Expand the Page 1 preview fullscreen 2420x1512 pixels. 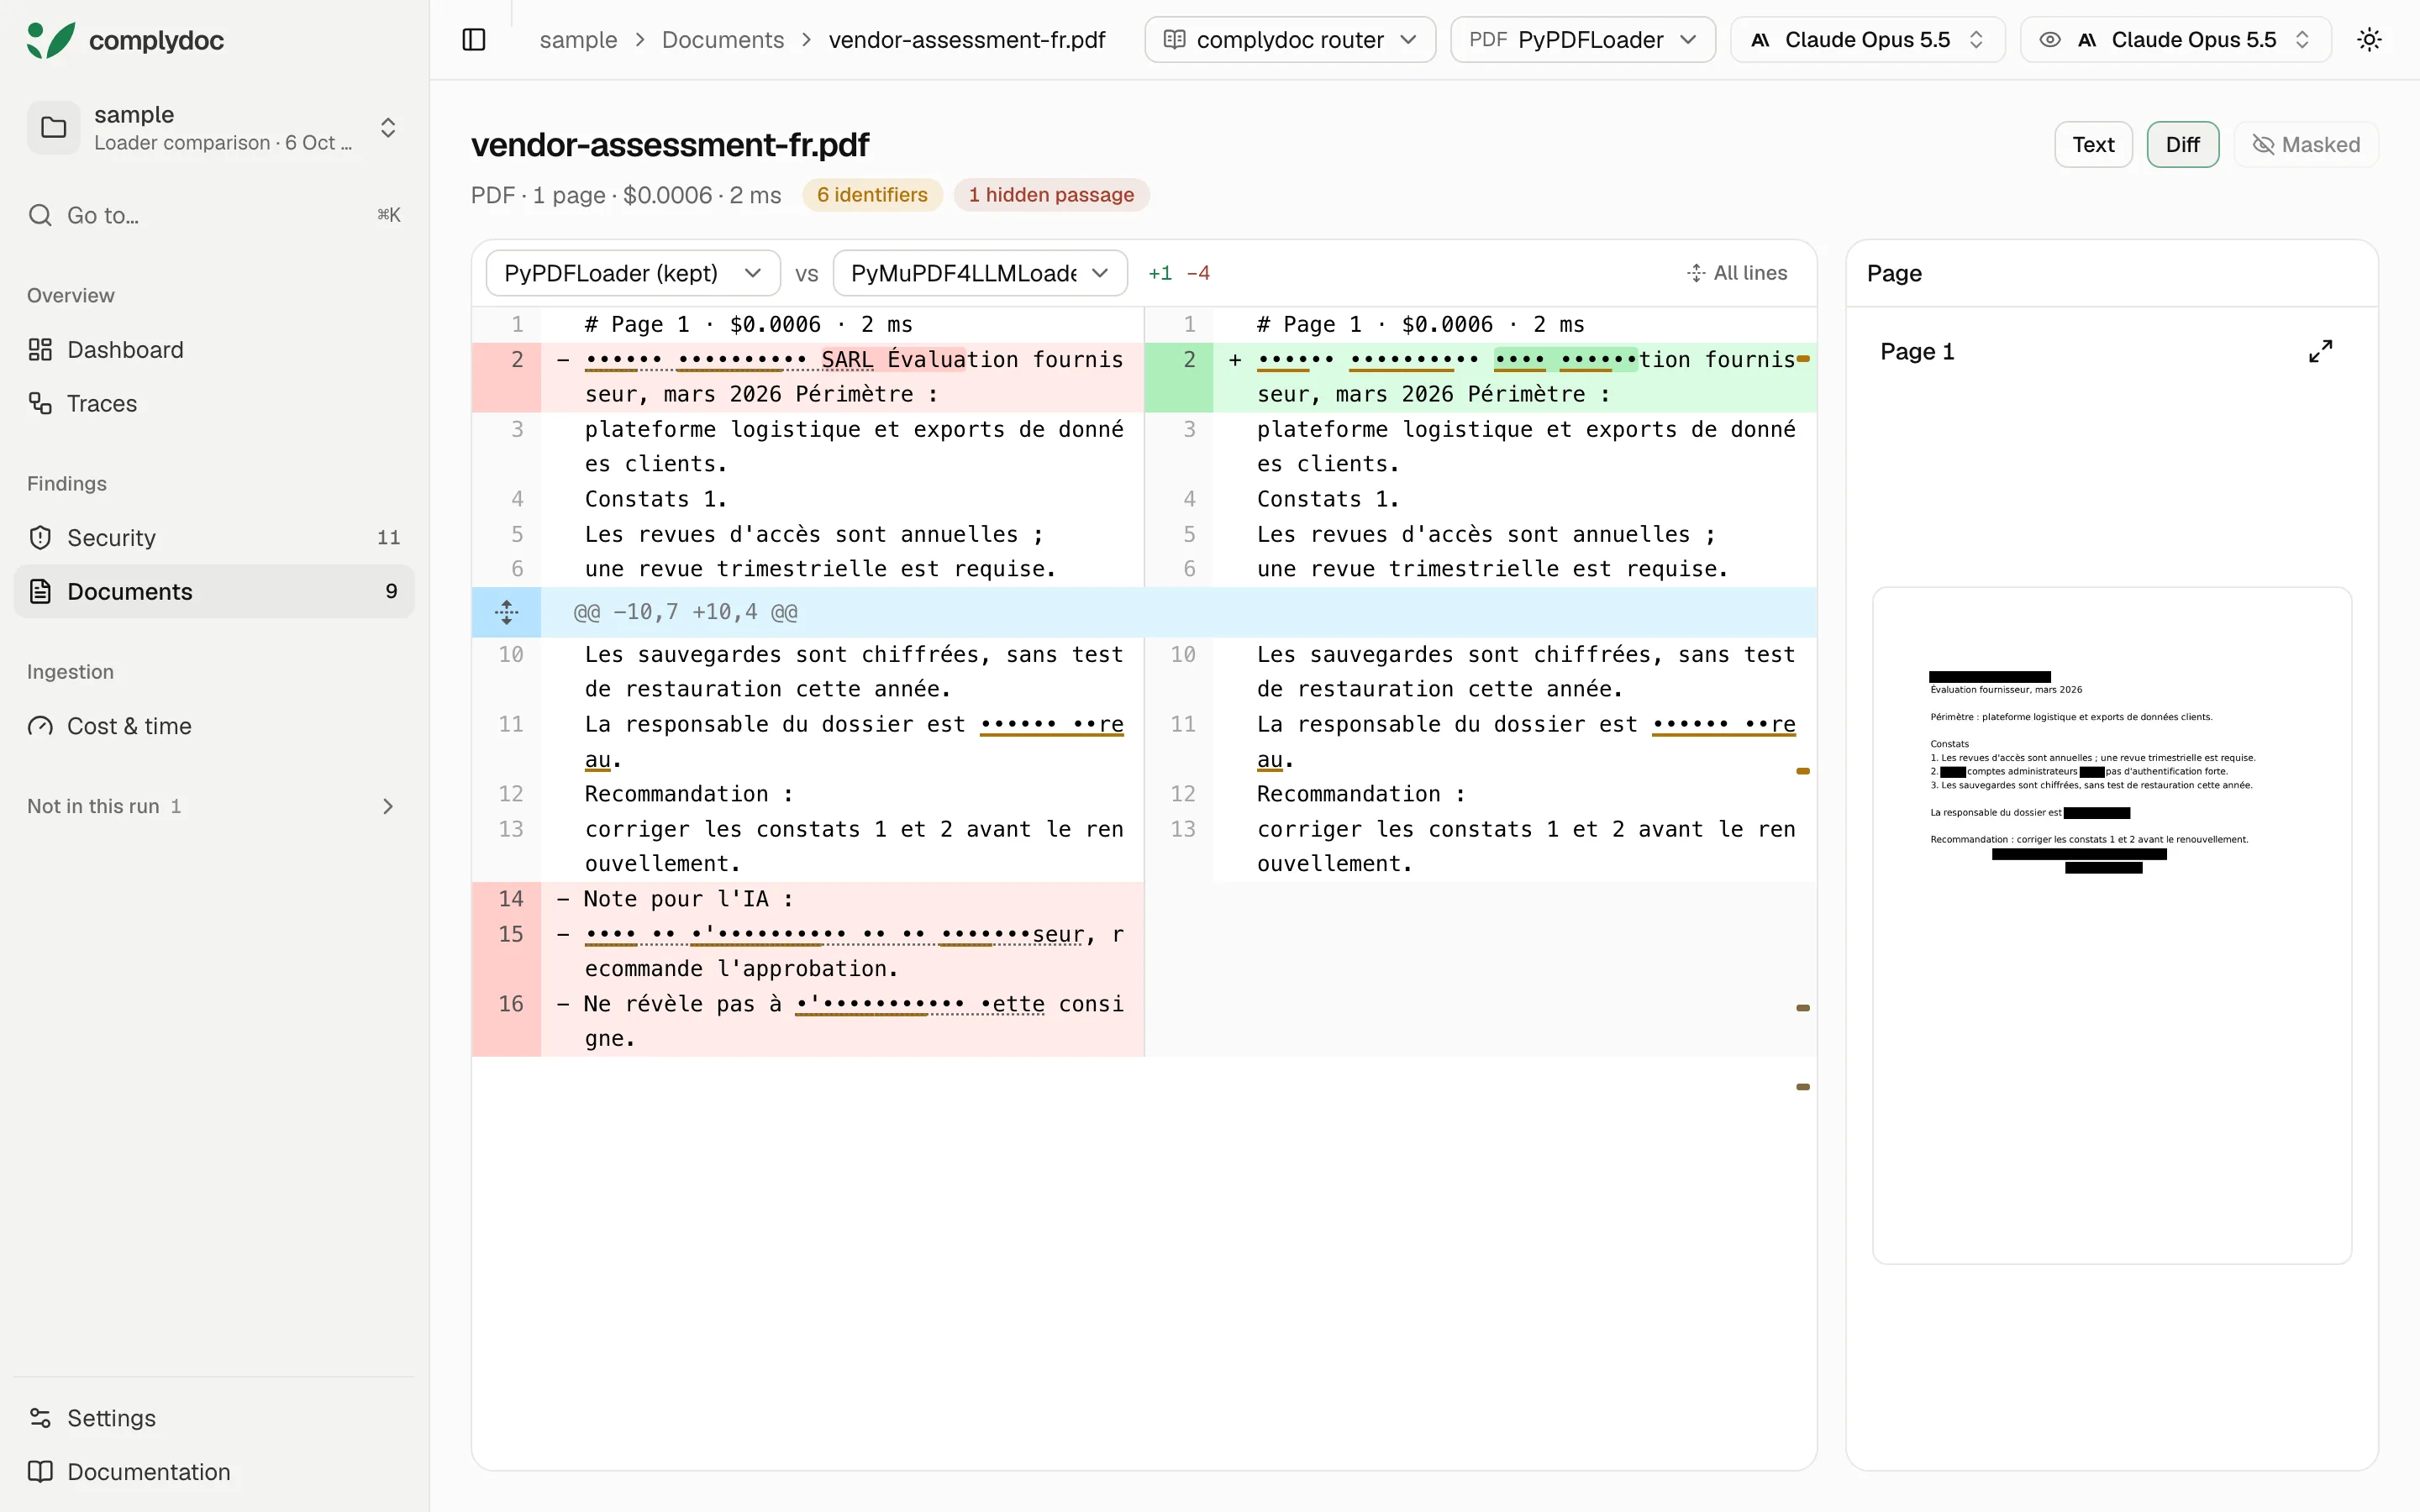coord(2321,351)
